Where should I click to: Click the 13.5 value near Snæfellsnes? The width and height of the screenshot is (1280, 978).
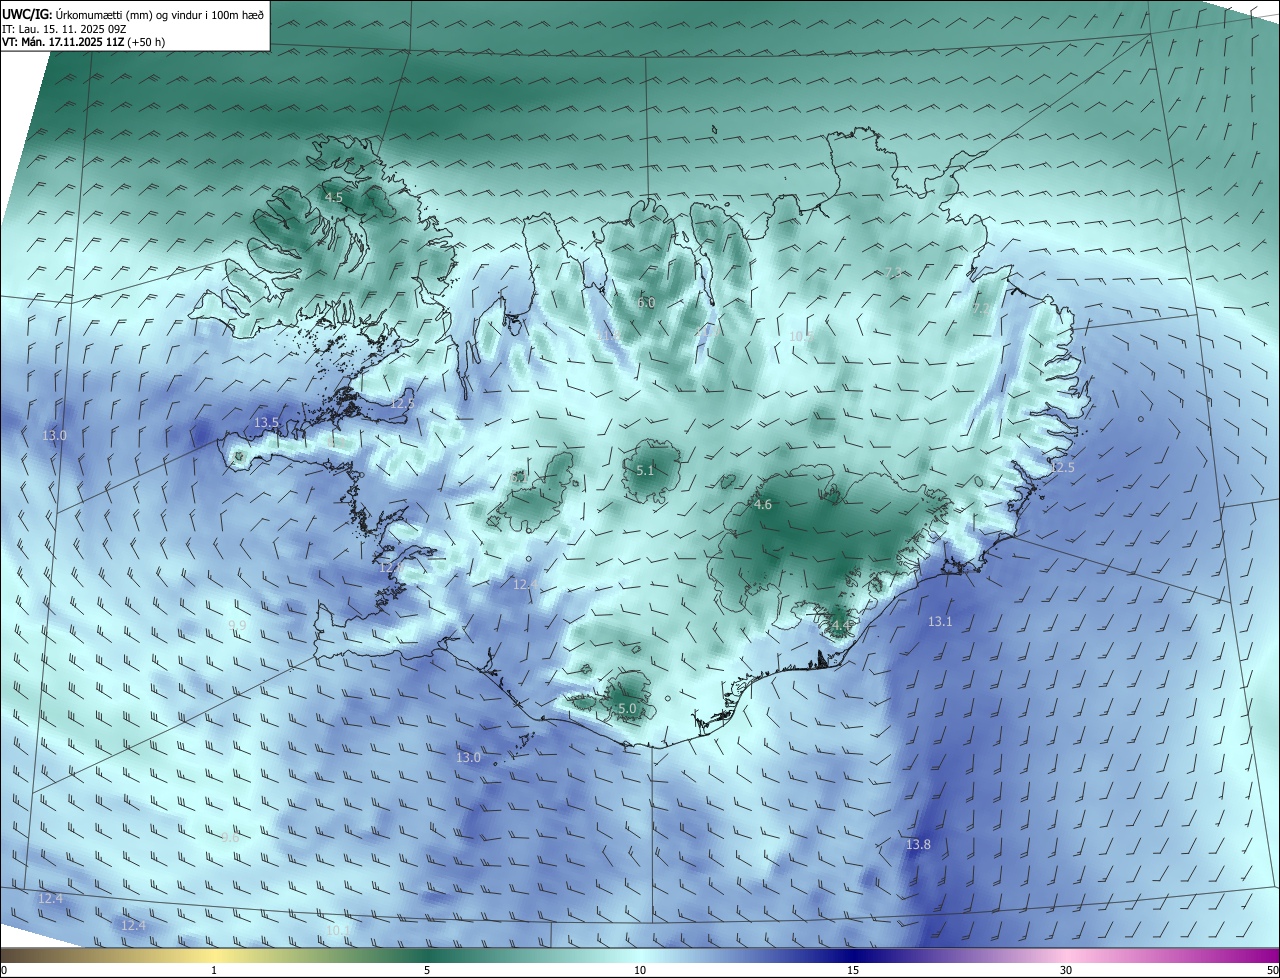point(266,423)
